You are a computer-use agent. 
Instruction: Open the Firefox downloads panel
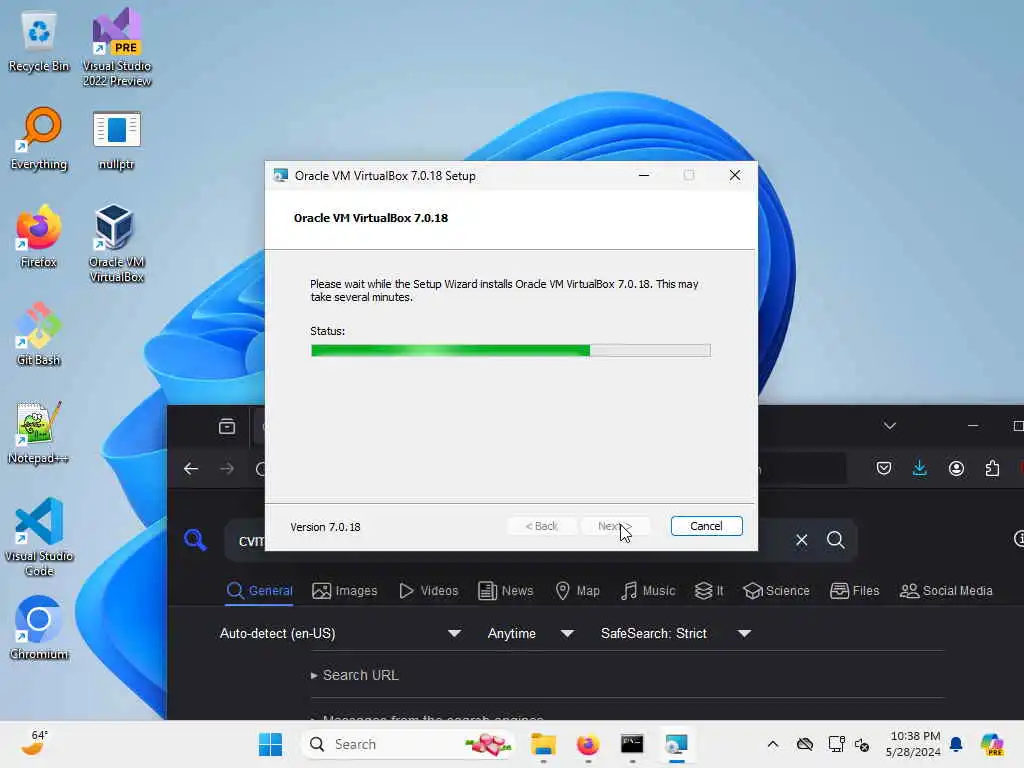[920, 468]
